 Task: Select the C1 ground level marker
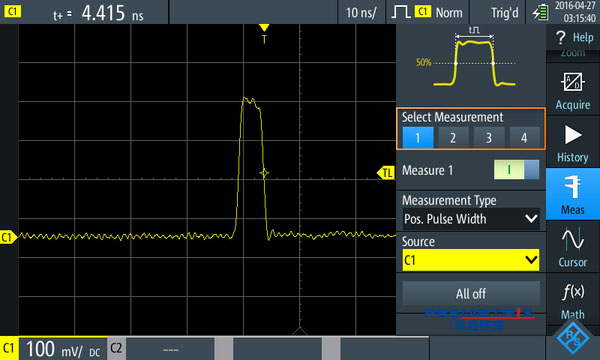(x=8, y=237)
